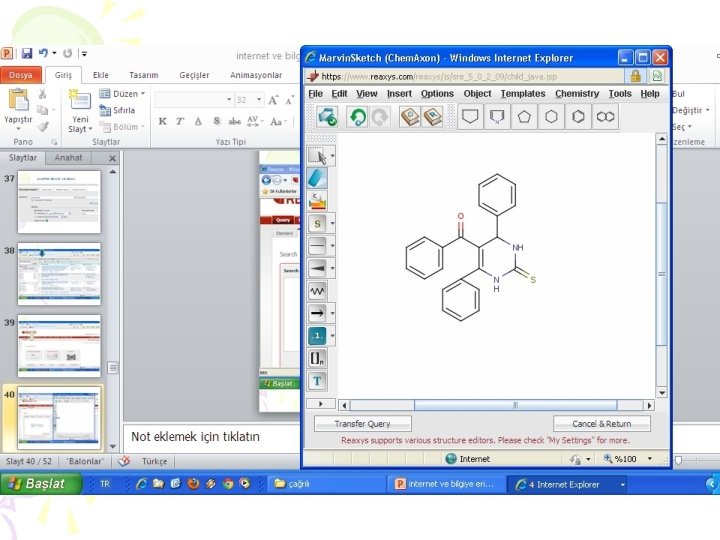
Task: Click the green Undo icon in MarvinSketch
Action: pos(357,117)
